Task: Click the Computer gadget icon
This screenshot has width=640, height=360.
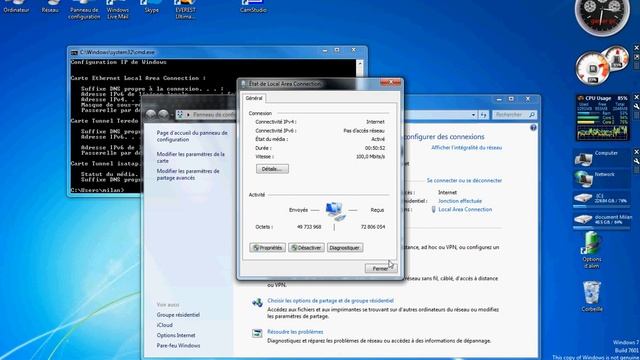Action: (584, 158)
